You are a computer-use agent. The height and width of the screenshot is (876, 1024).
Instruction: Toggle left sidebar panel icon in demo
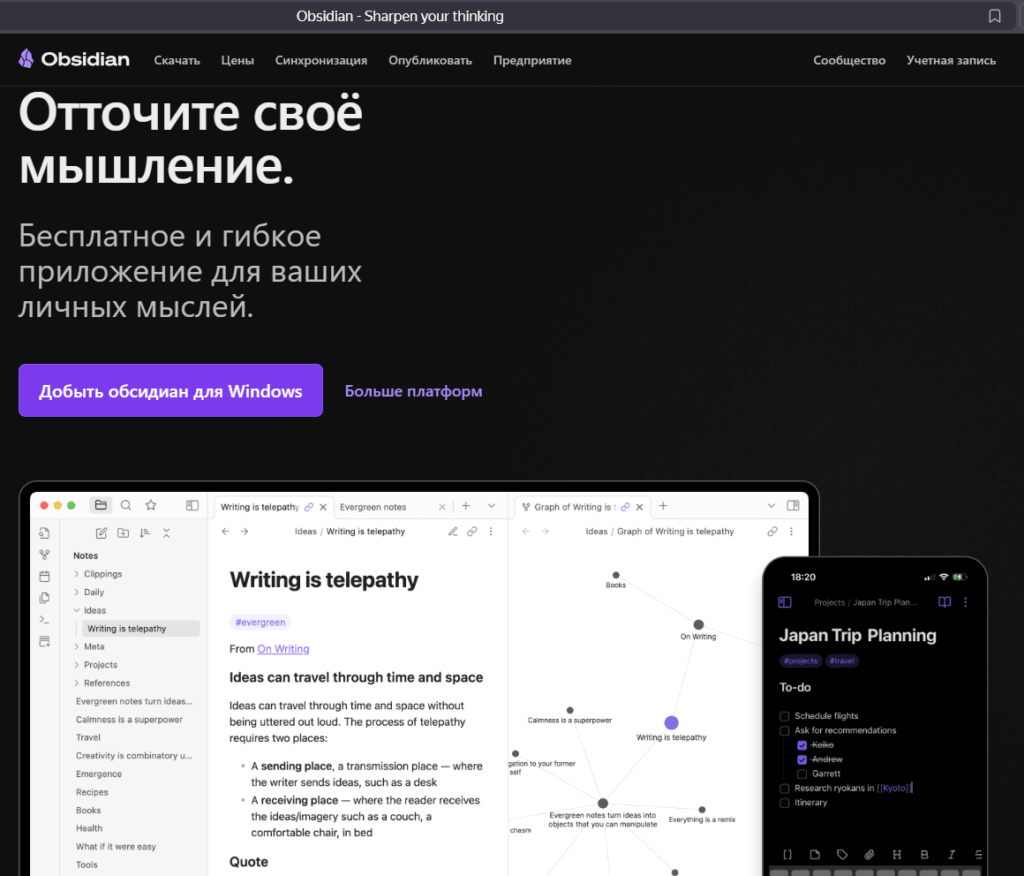[192, 505]
